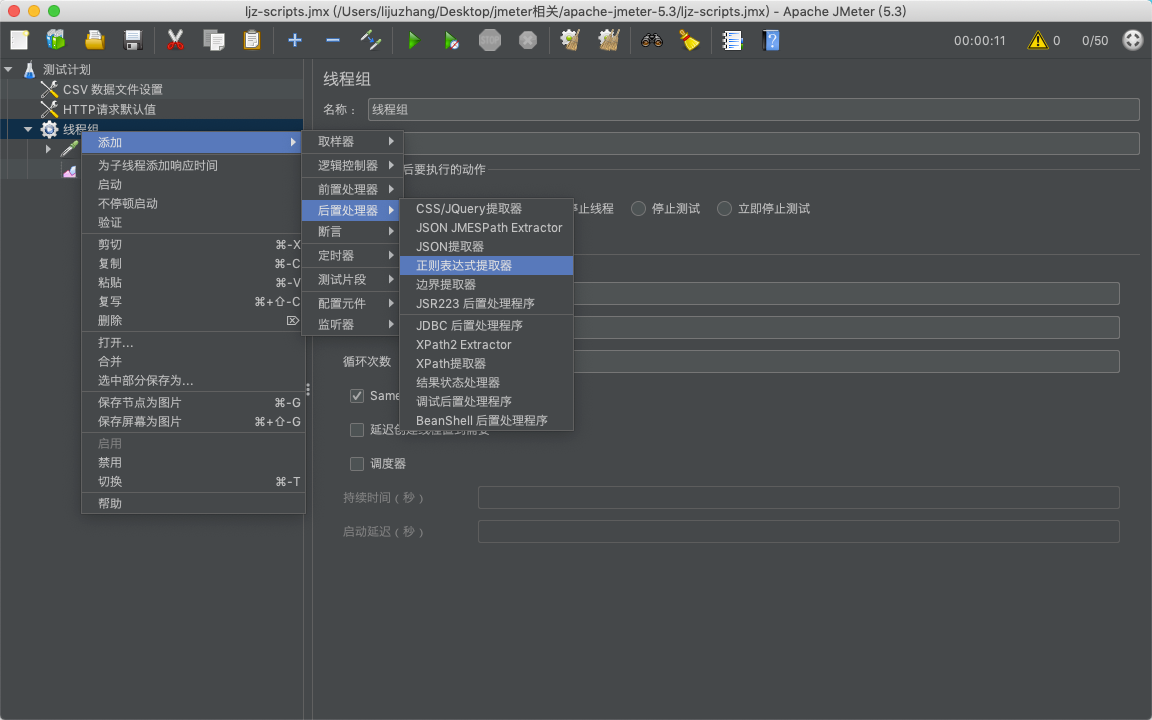Click the Clear results broom icon
The image size is (1152, 720).
click(x=571, y=40)
